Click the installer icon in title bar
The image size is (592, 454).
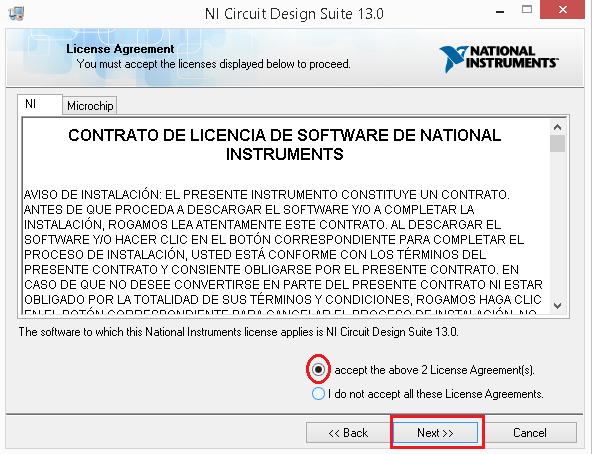[x=16, y=13]
